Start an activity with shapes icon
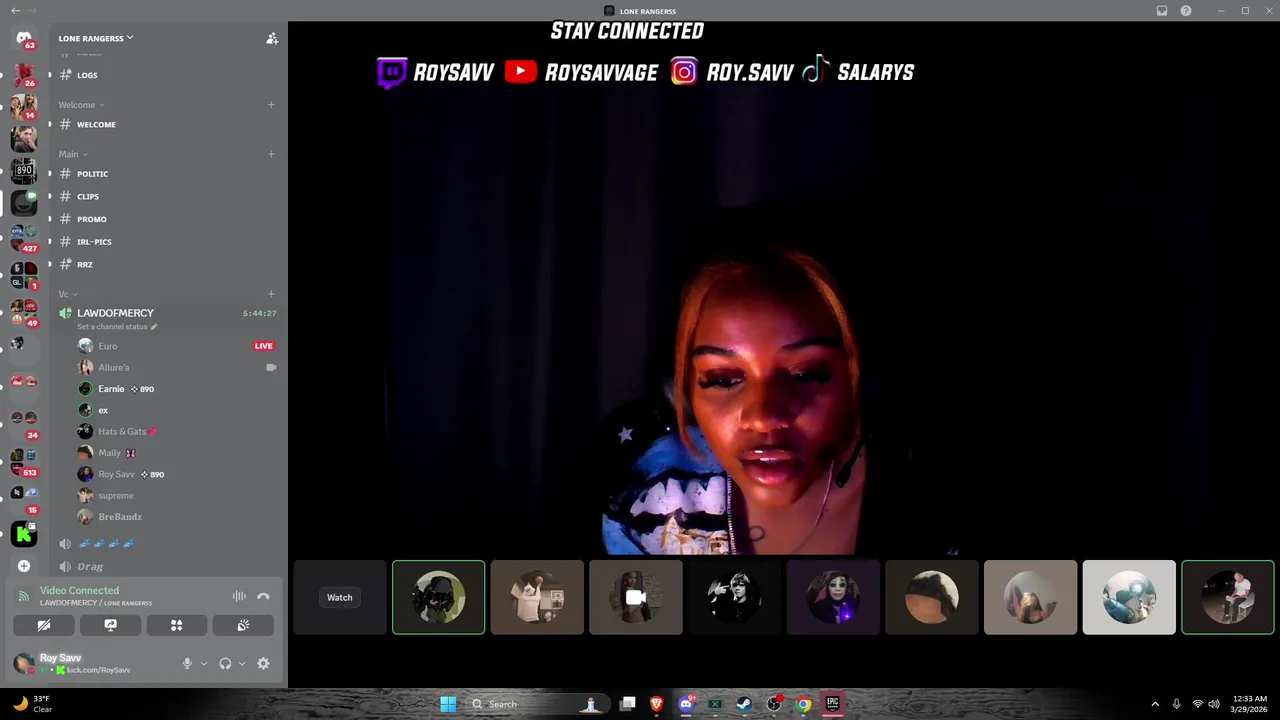The width and height of the screenshot is (1280, 720). [x=177, y=625]
